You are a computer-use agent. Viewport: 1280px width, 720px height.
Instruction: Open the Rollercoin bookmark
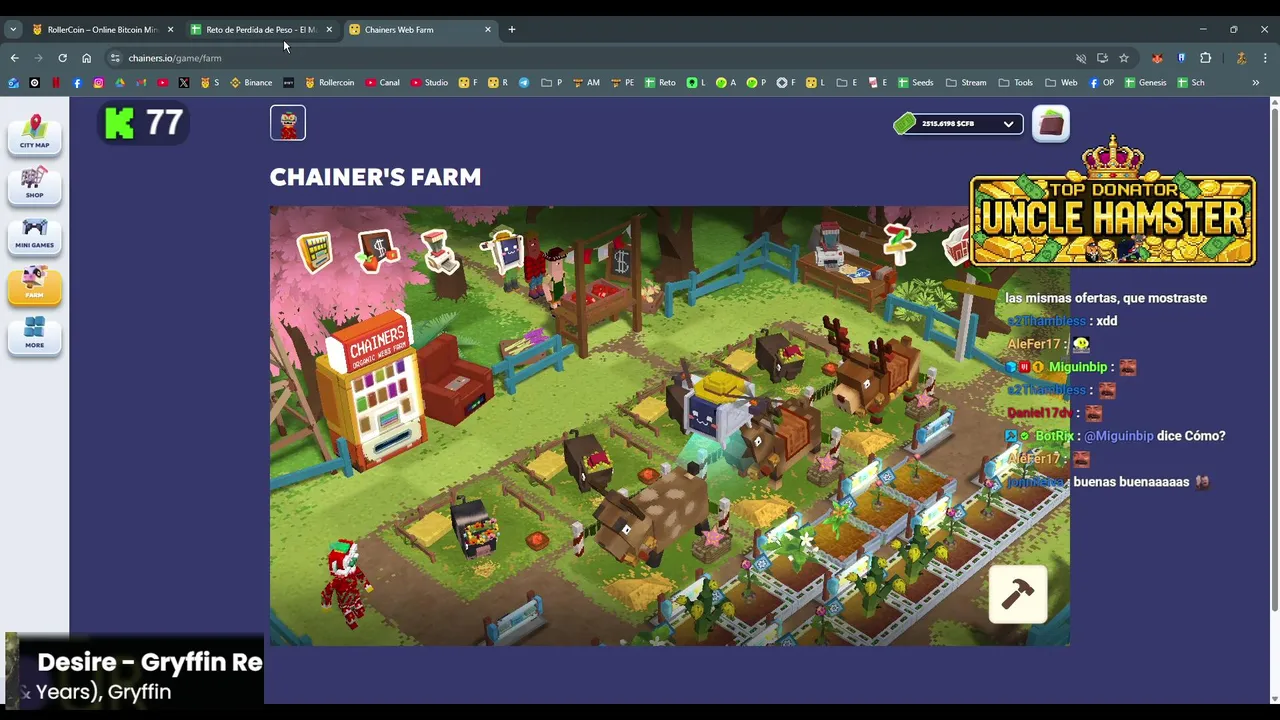(330, 83)
